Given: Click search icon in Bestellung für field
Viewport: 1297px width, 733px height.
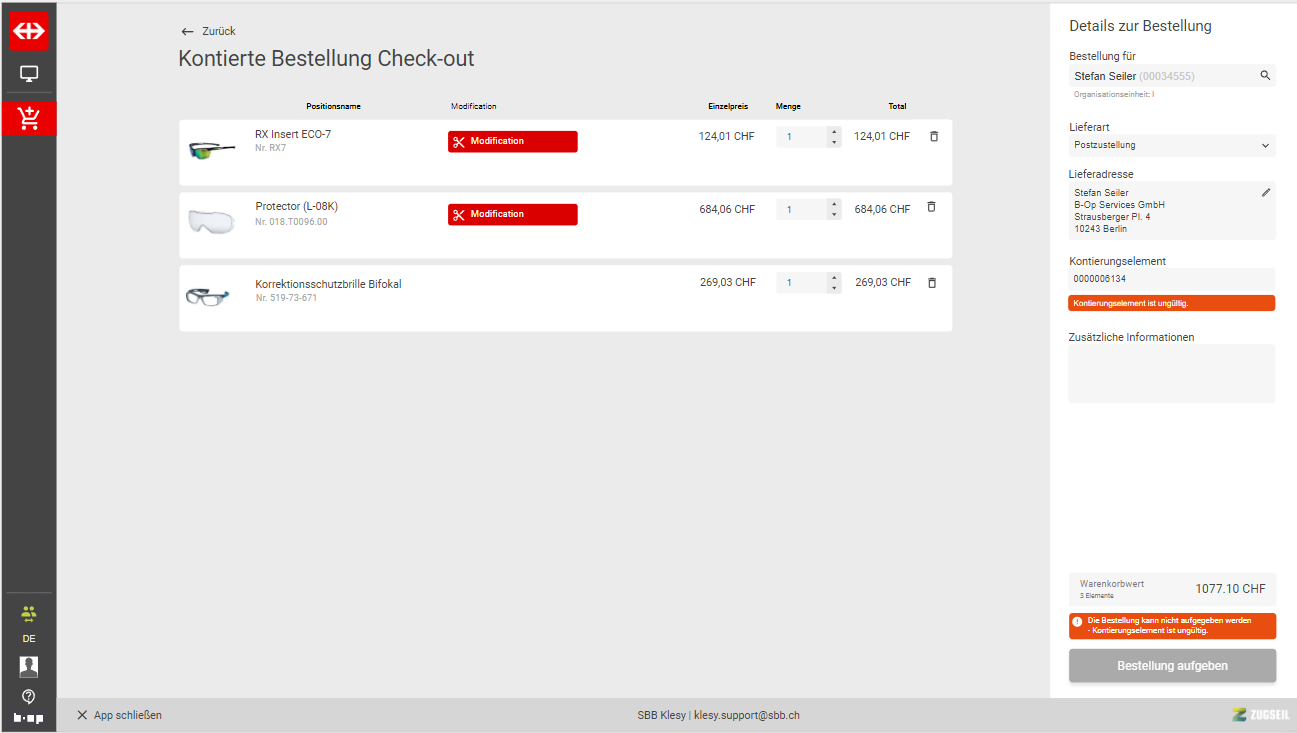Looking at the screenshot, I should click(x=1265, y=76).
